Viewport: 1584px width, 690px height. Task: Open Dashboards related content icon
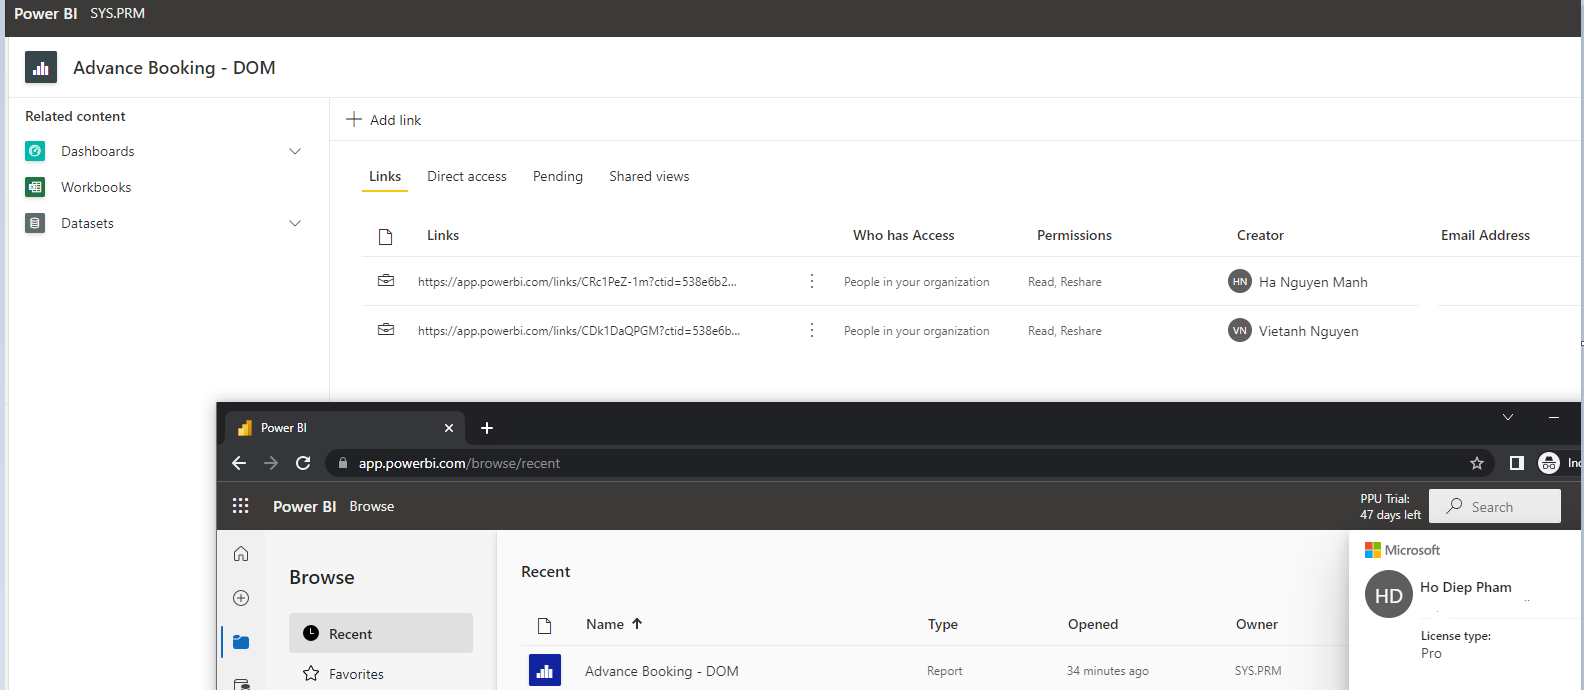coord(35,151)
